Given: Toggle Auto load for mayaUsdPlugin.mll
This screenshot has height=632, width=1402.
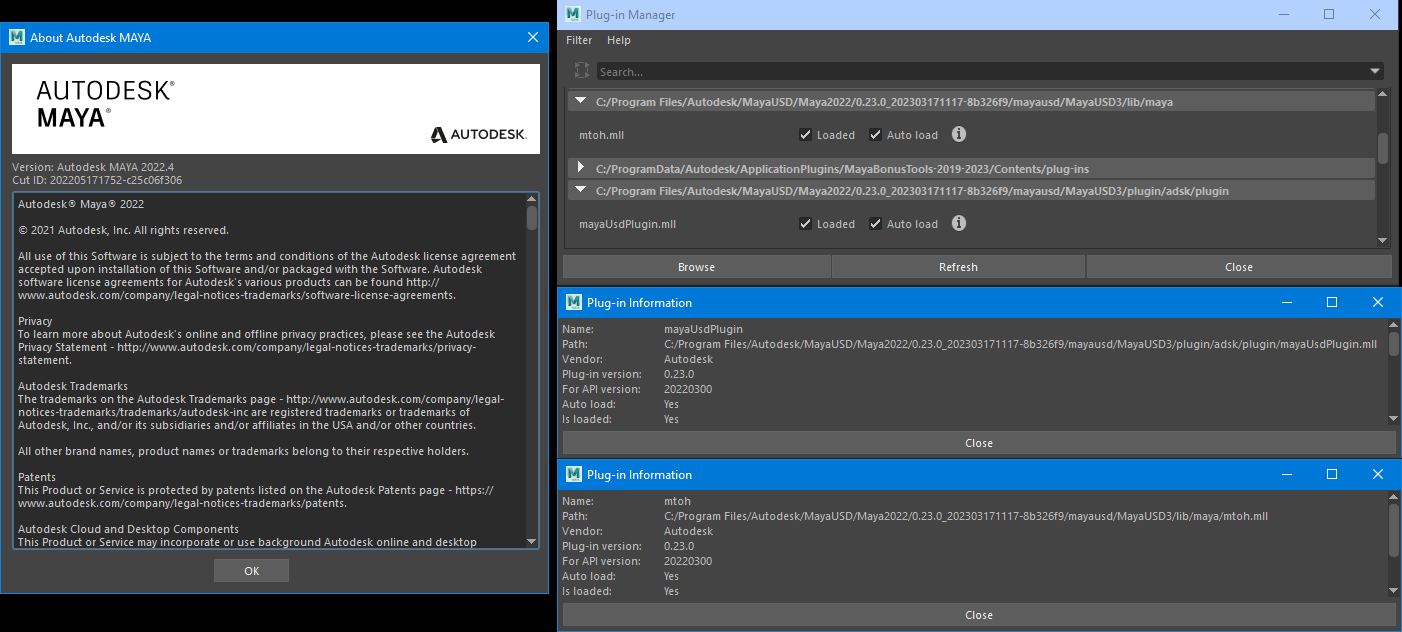Looking at the screenshot, I should click(876, 224).
